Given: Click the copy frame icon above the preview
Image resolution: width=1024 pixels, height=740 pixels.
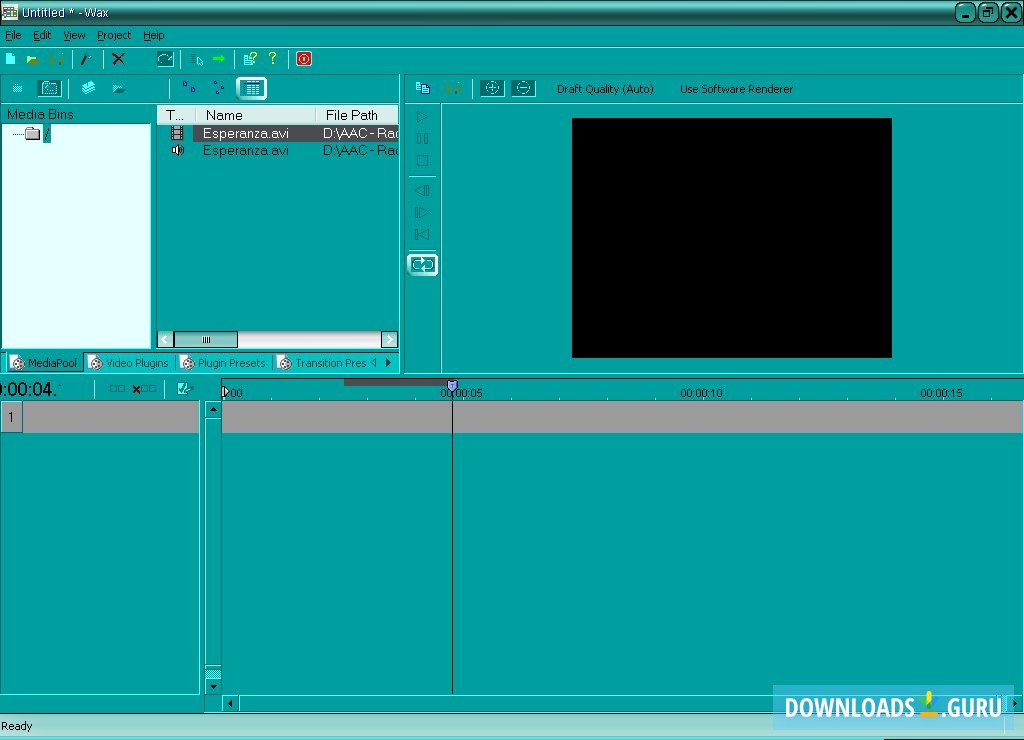Looking at the screenshot, I should (422, 88).
